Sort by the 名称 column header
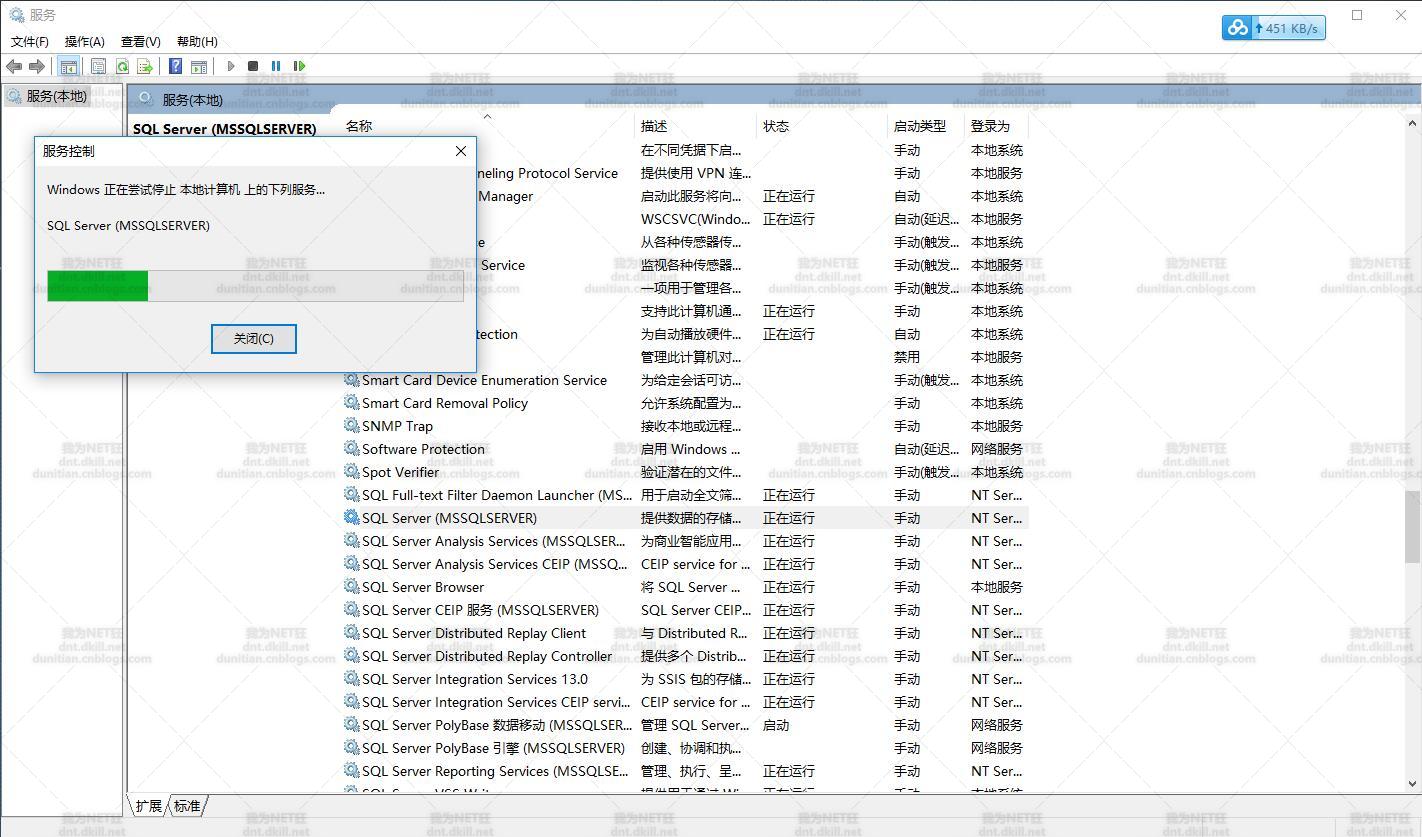The width and height of the screenshot is (1422, 837). click(488, 126)
